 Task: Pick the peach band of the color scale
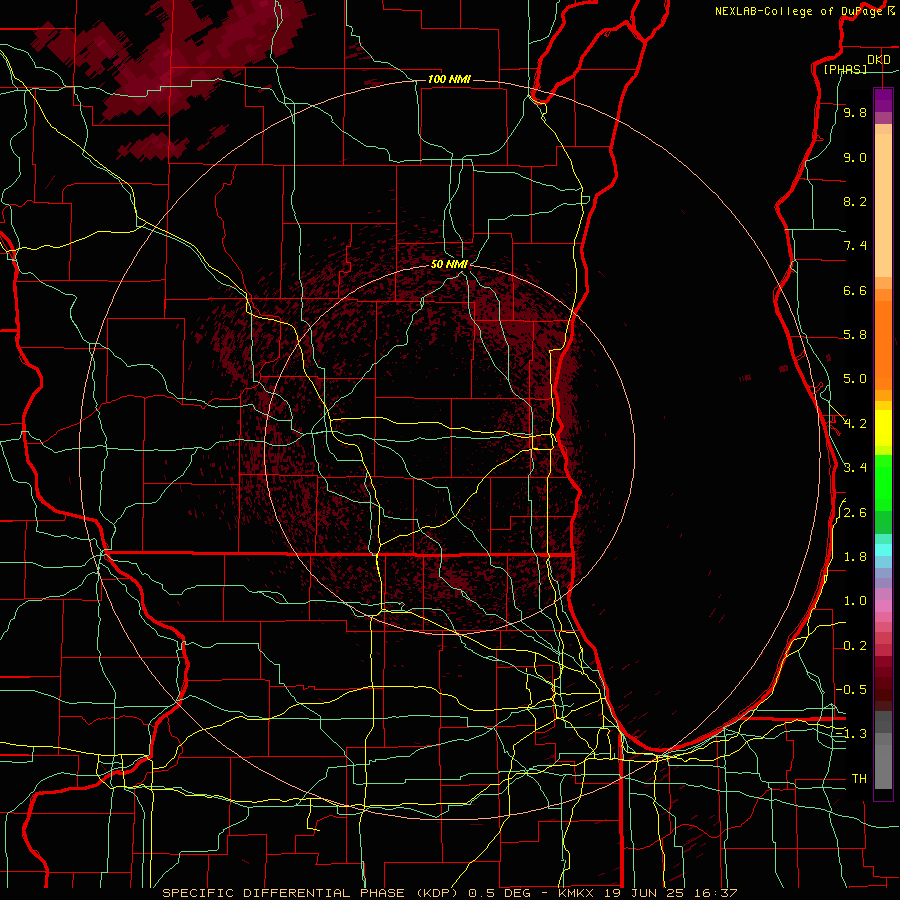(883, 205)
